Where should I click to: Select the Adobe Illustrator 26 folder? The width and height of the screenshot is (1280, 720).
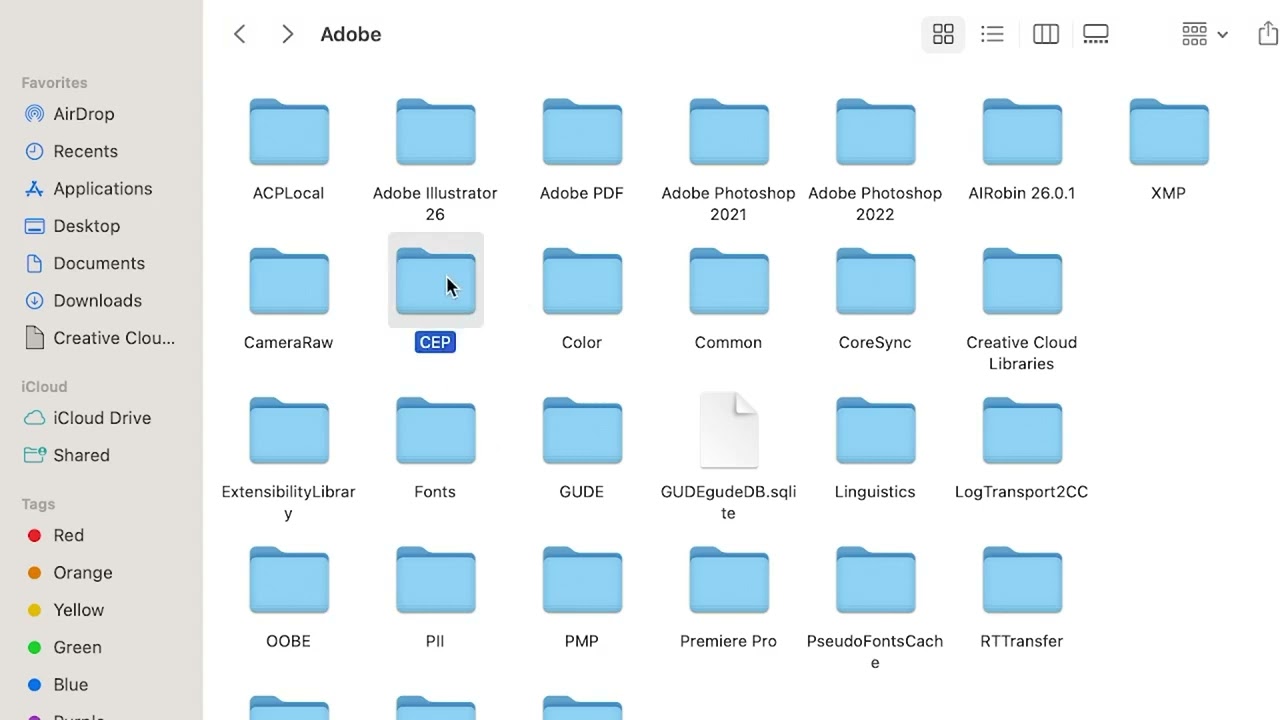point(435,132)
